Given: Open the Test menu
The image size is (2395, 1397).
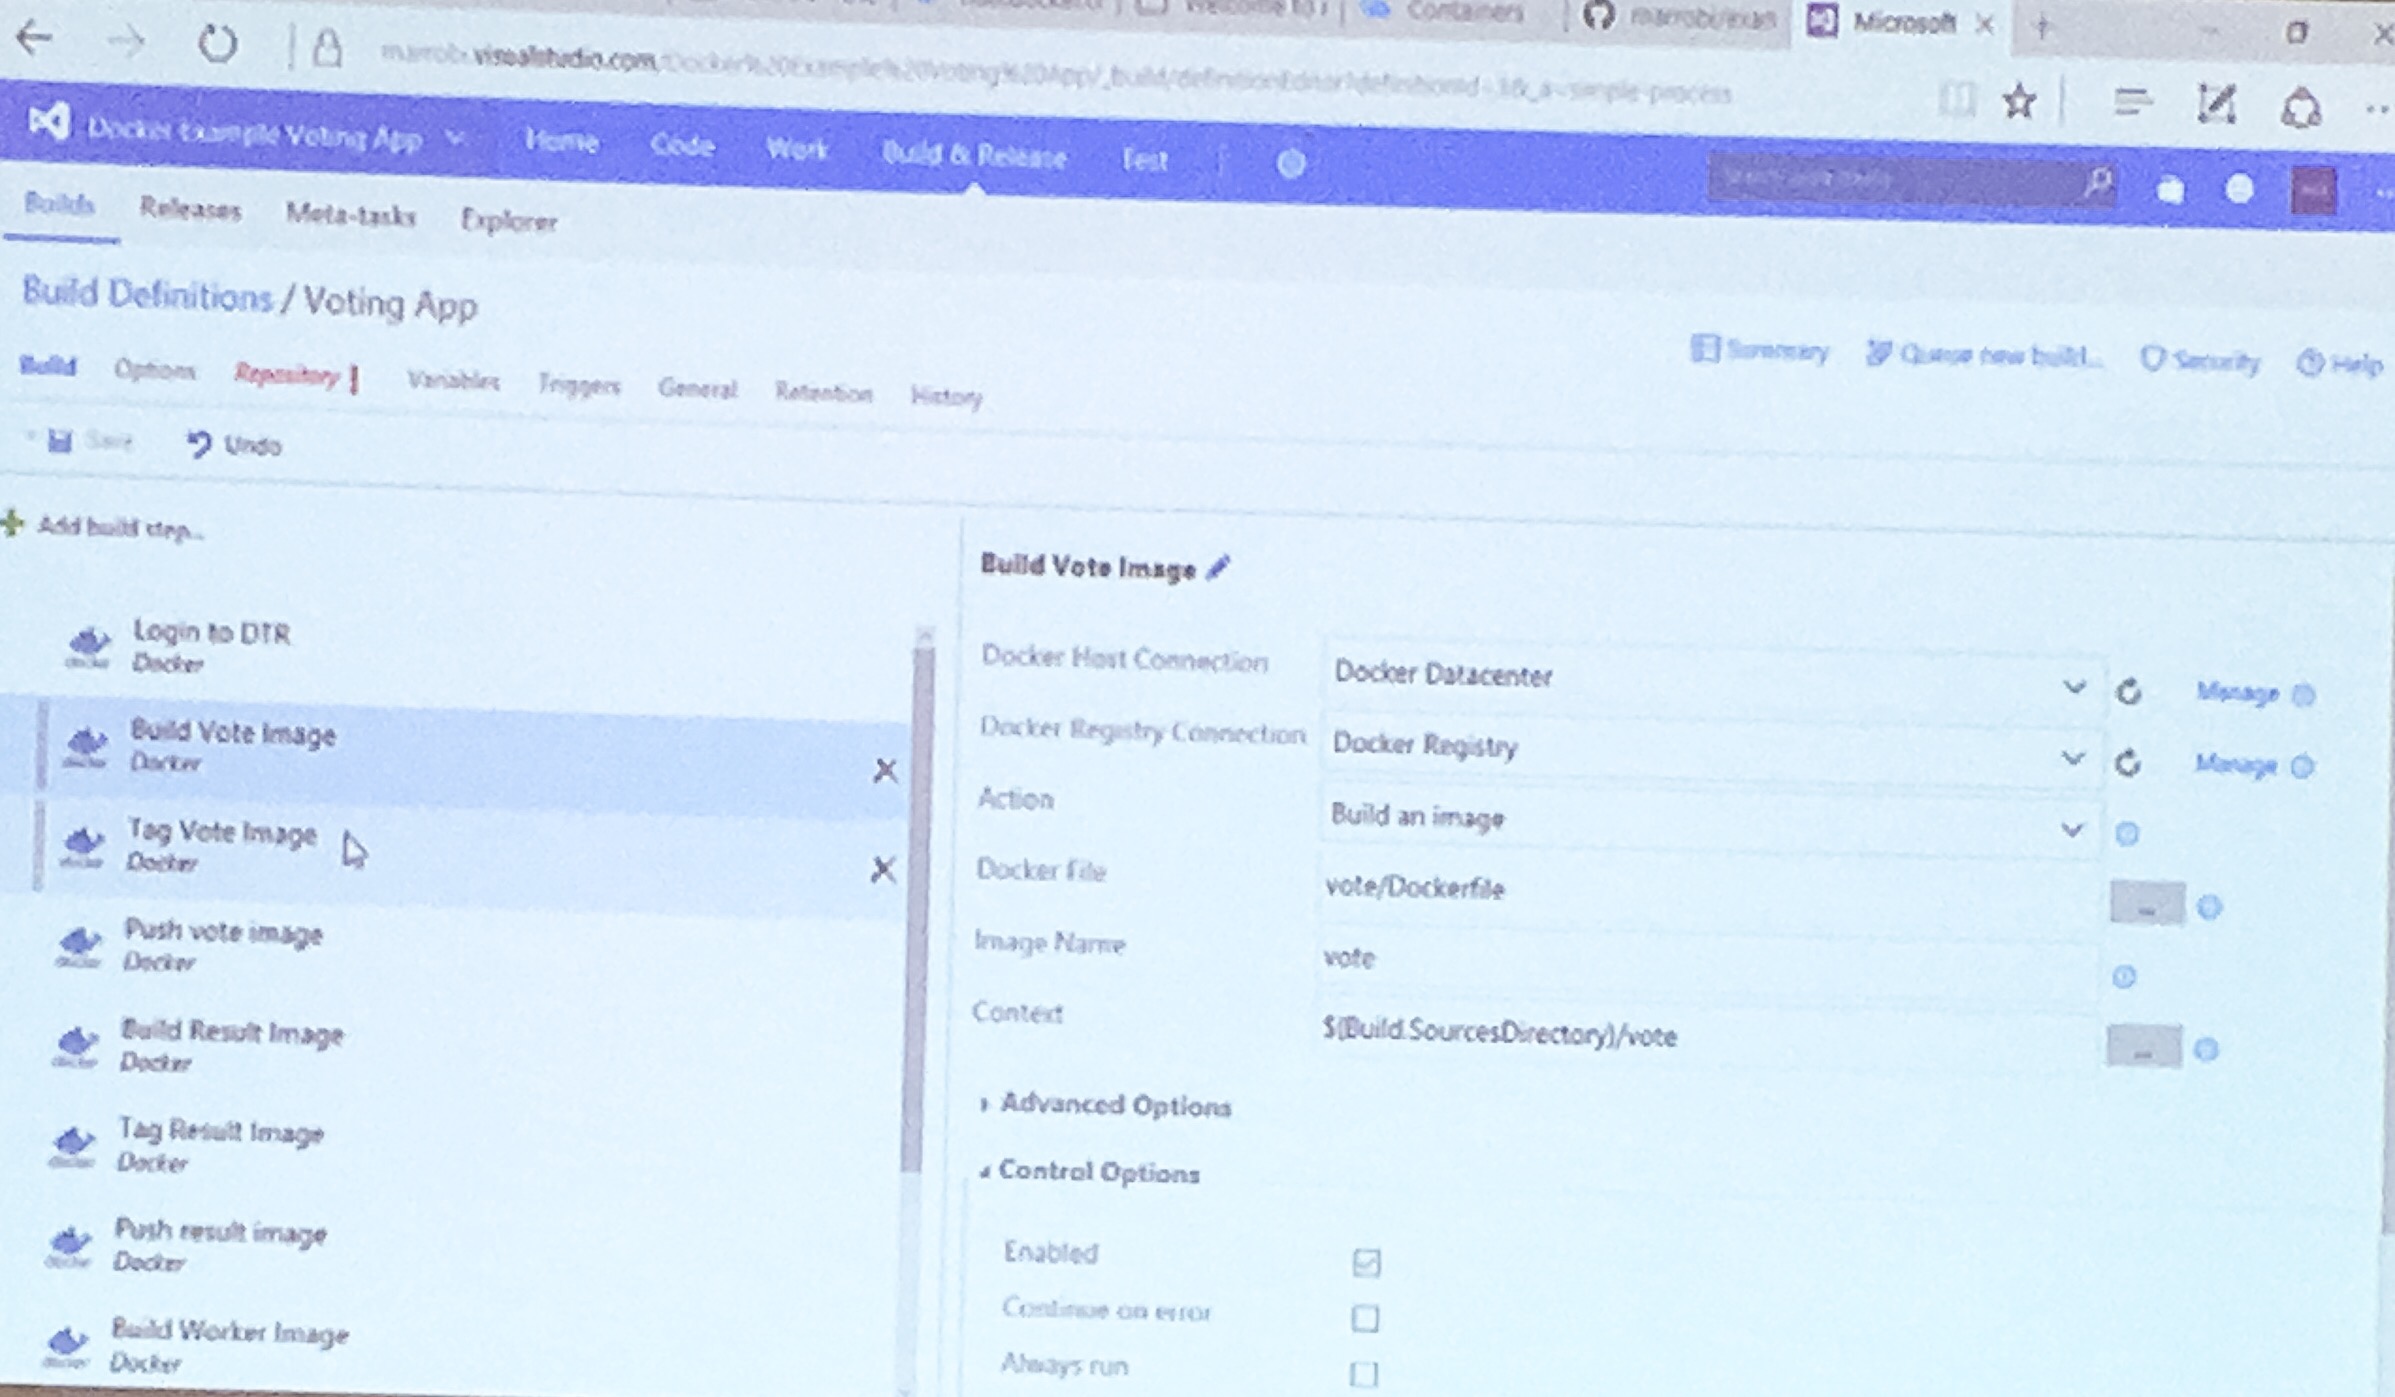Looking at the screenshot, I should click(1144, 160).
